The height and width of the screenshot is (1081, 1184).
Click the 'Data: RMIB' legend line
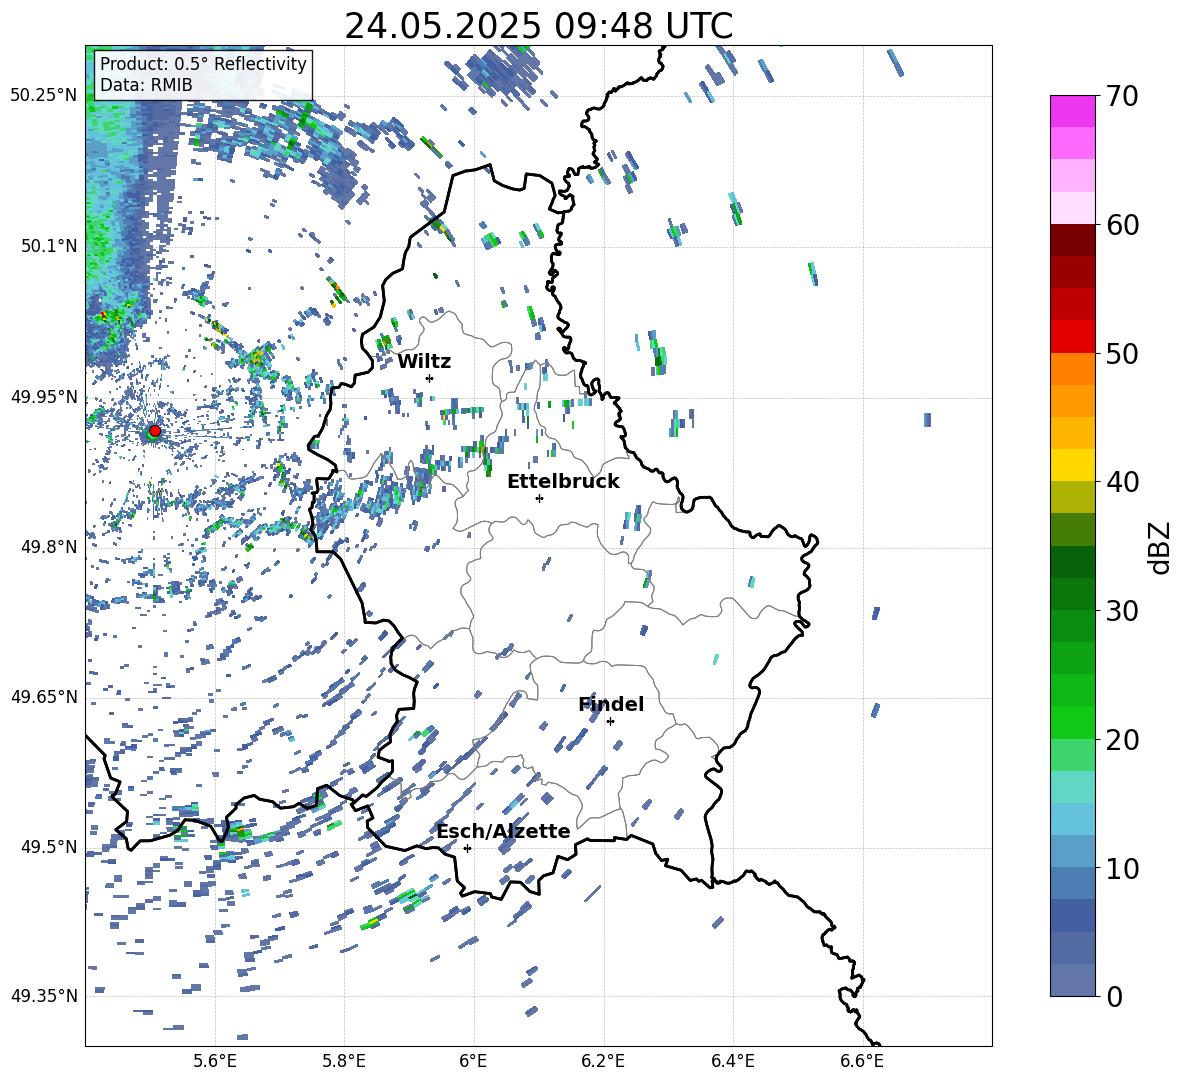click(146, 85)
